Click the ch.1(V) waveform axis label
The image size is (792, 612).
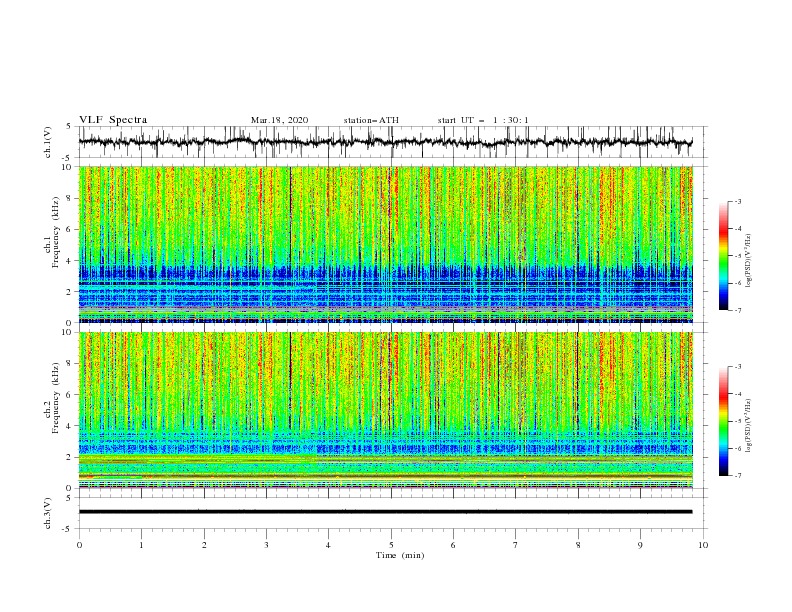tap(48, 142)
